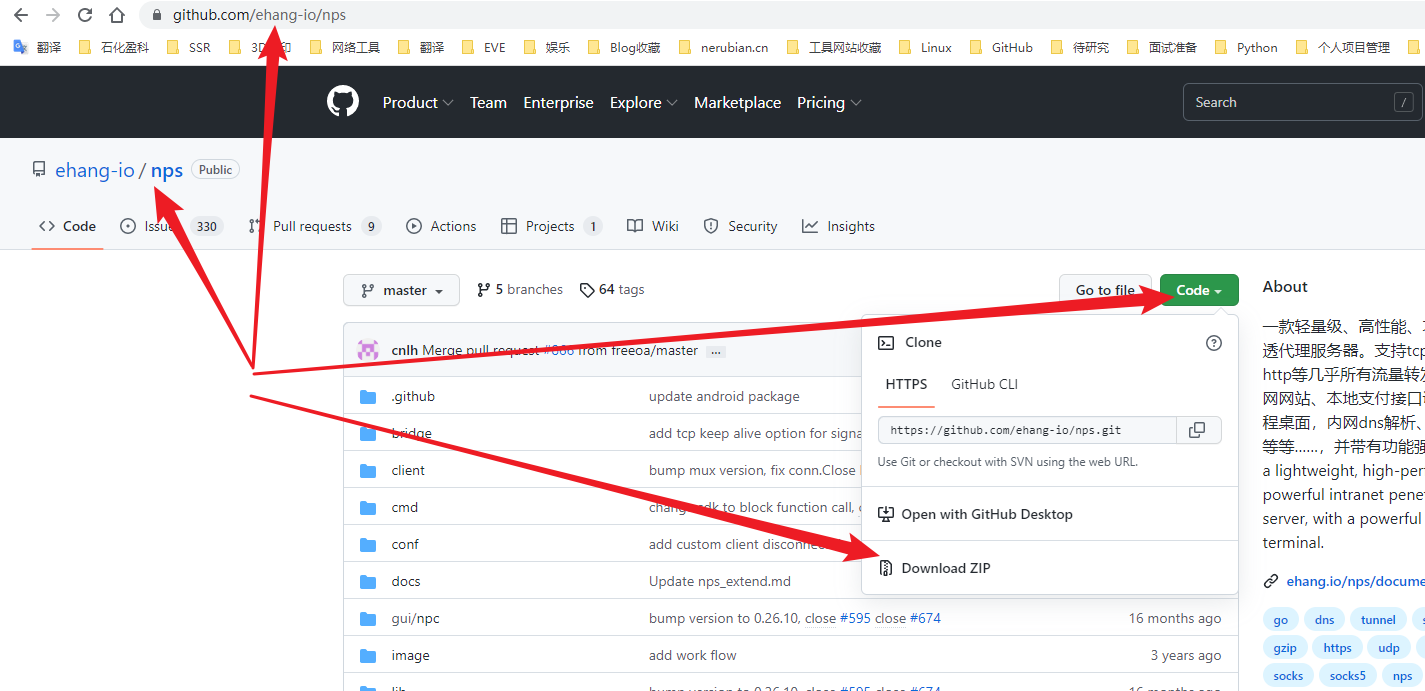Switch to the Security tab
The image size is (1425, 691).
[x=740, y=226]
